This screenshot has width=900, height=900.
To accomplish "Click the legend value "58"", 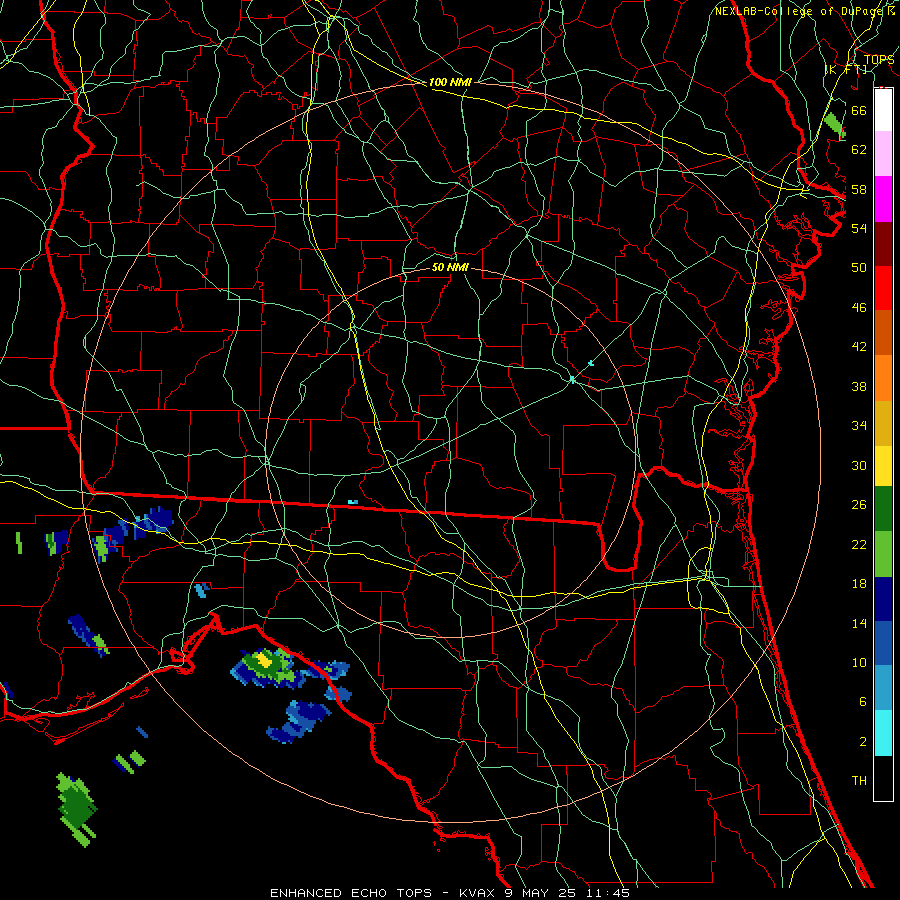I will (x=859, y=189).
